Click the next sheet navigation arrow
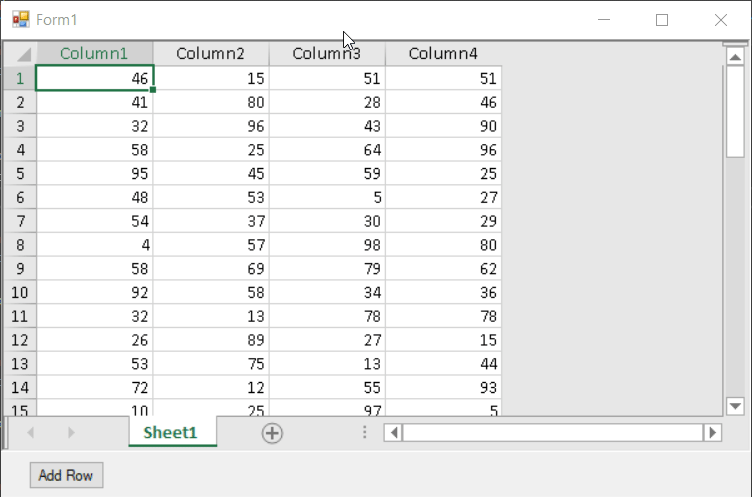Screen dimensions: 752x497 (x=71, y=433)
